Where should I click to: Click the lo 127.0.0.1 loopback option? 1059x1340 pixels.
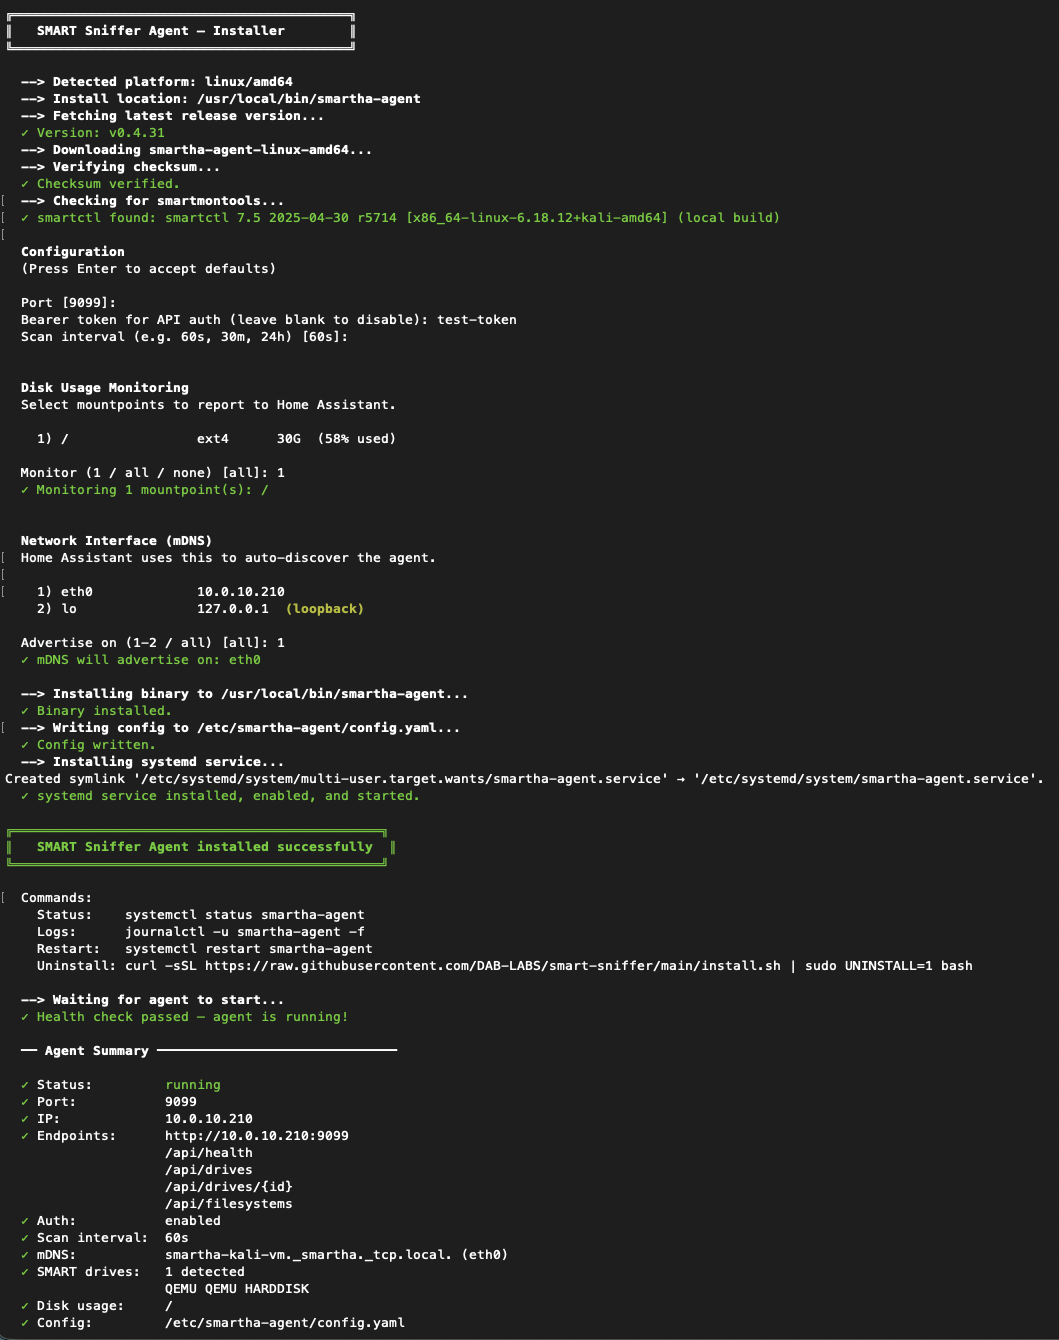[200, 609]
